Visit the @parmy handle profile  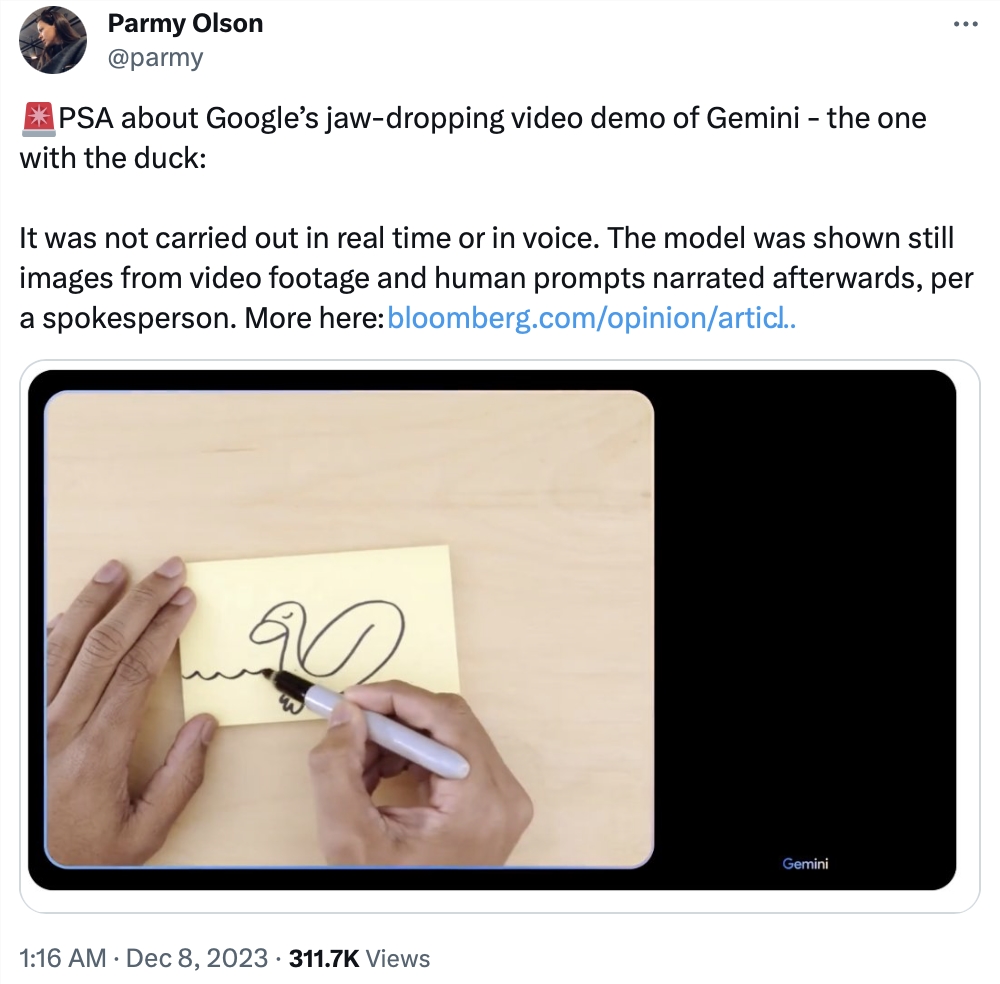click(155, 57)
